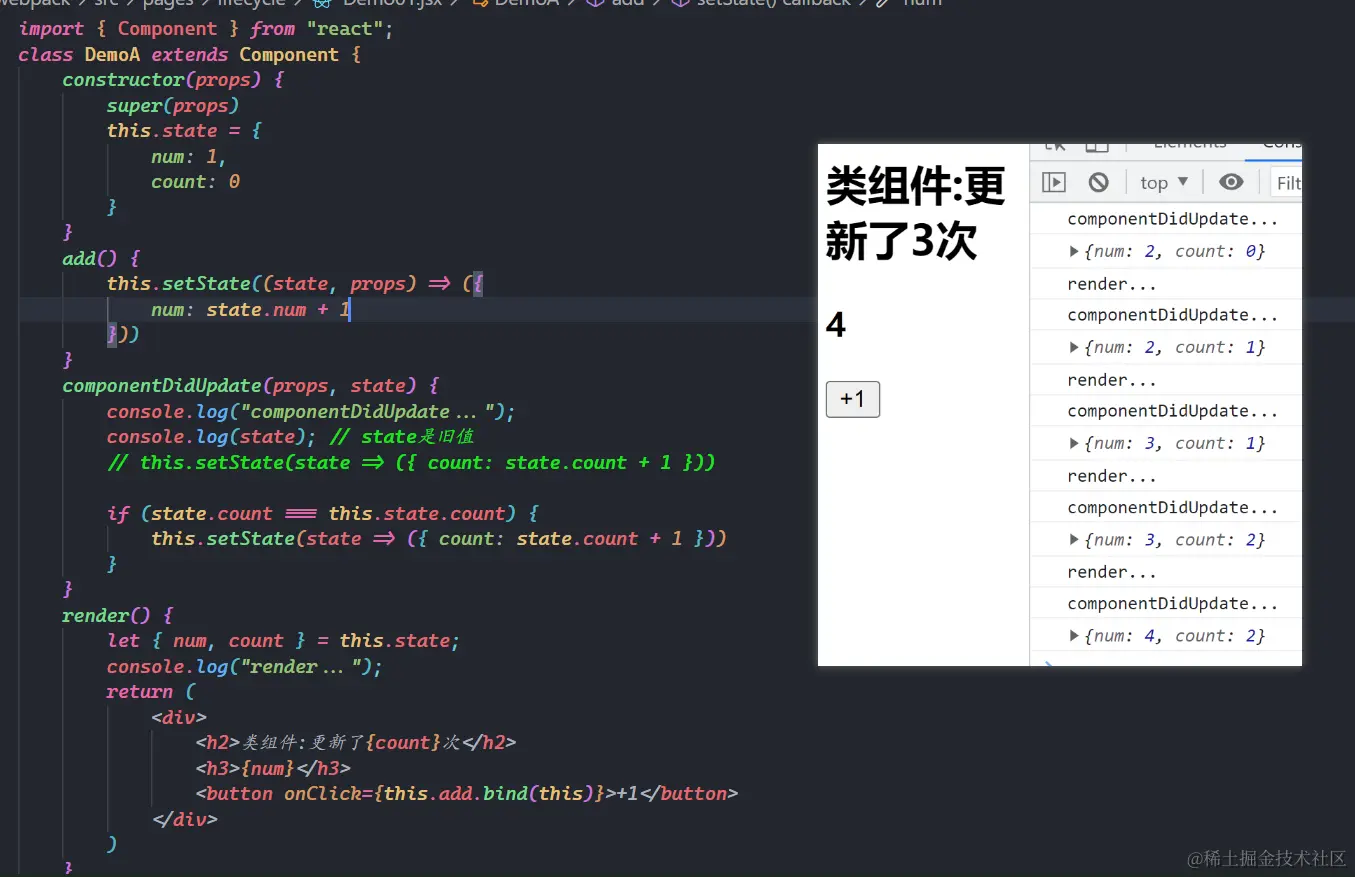Open the live expression eye icon

tap(1231, 182)
